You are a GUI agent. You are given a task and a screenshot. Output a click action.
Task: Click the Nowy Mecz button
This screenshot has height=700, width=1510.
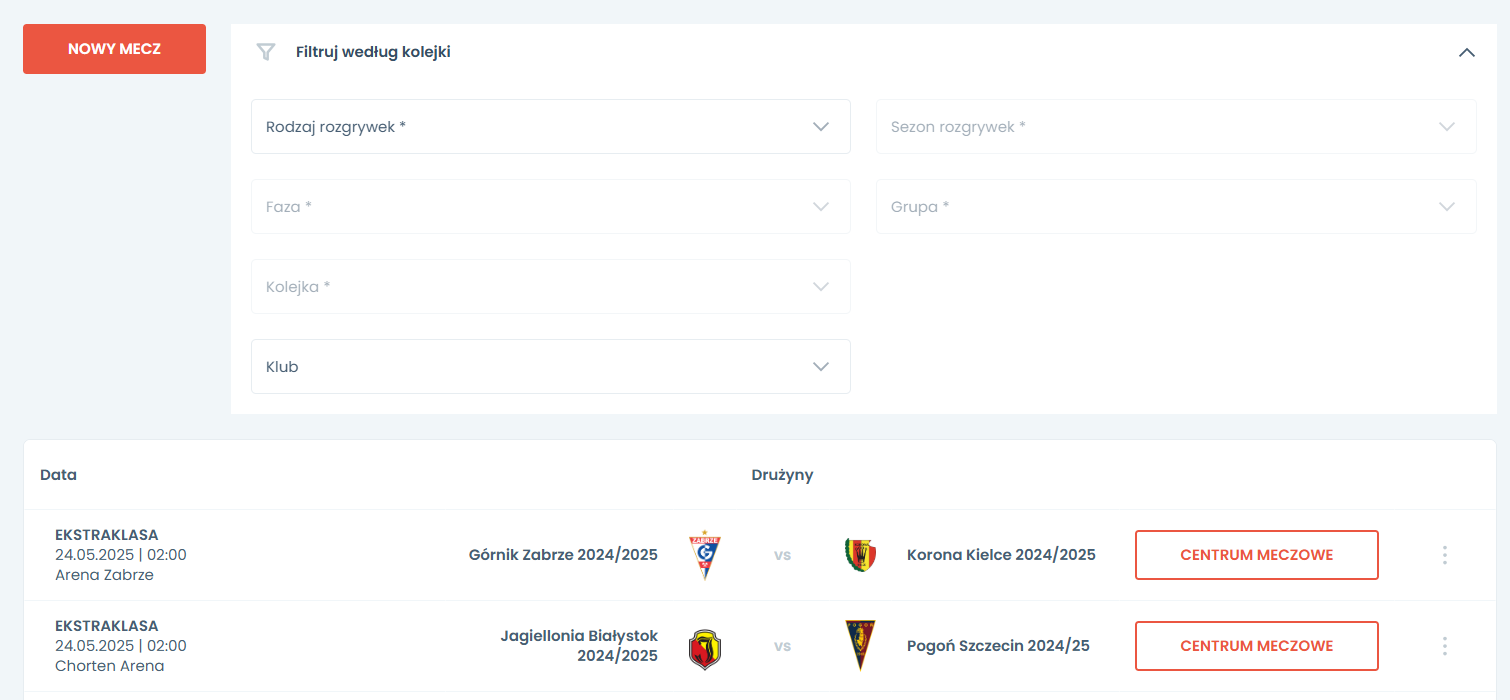point(114,49)
